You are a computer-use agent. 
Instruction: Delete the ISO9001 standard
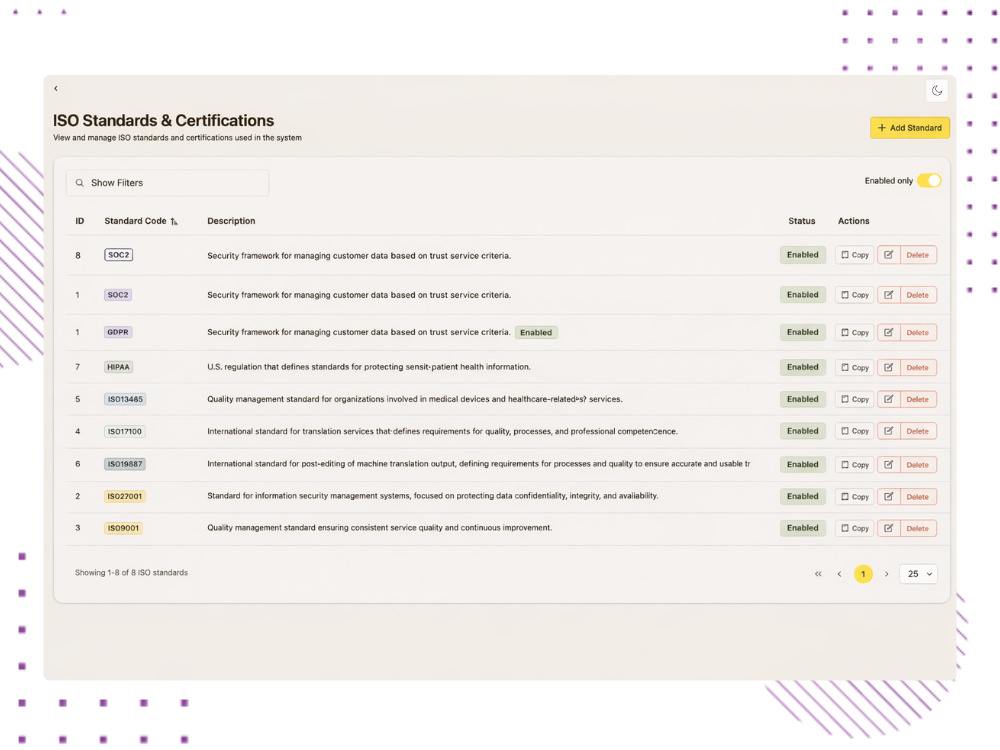(x=918, y=529)
